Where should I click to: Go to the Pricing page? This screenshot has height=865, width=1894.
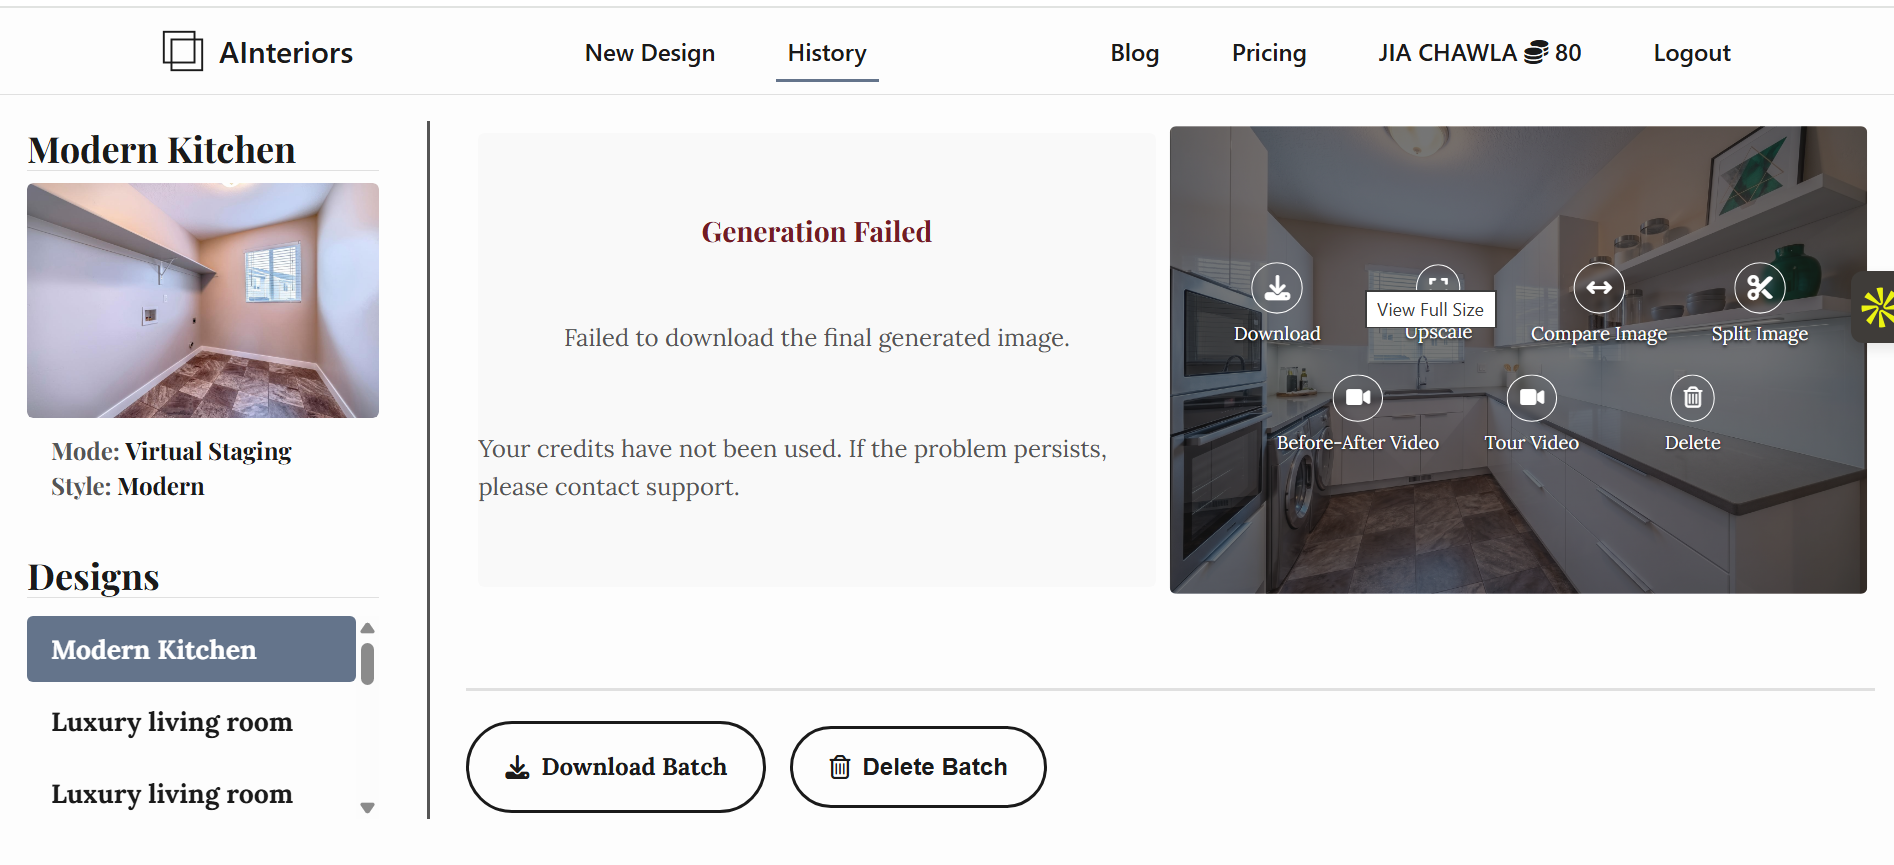click(x=1269, y=53)
